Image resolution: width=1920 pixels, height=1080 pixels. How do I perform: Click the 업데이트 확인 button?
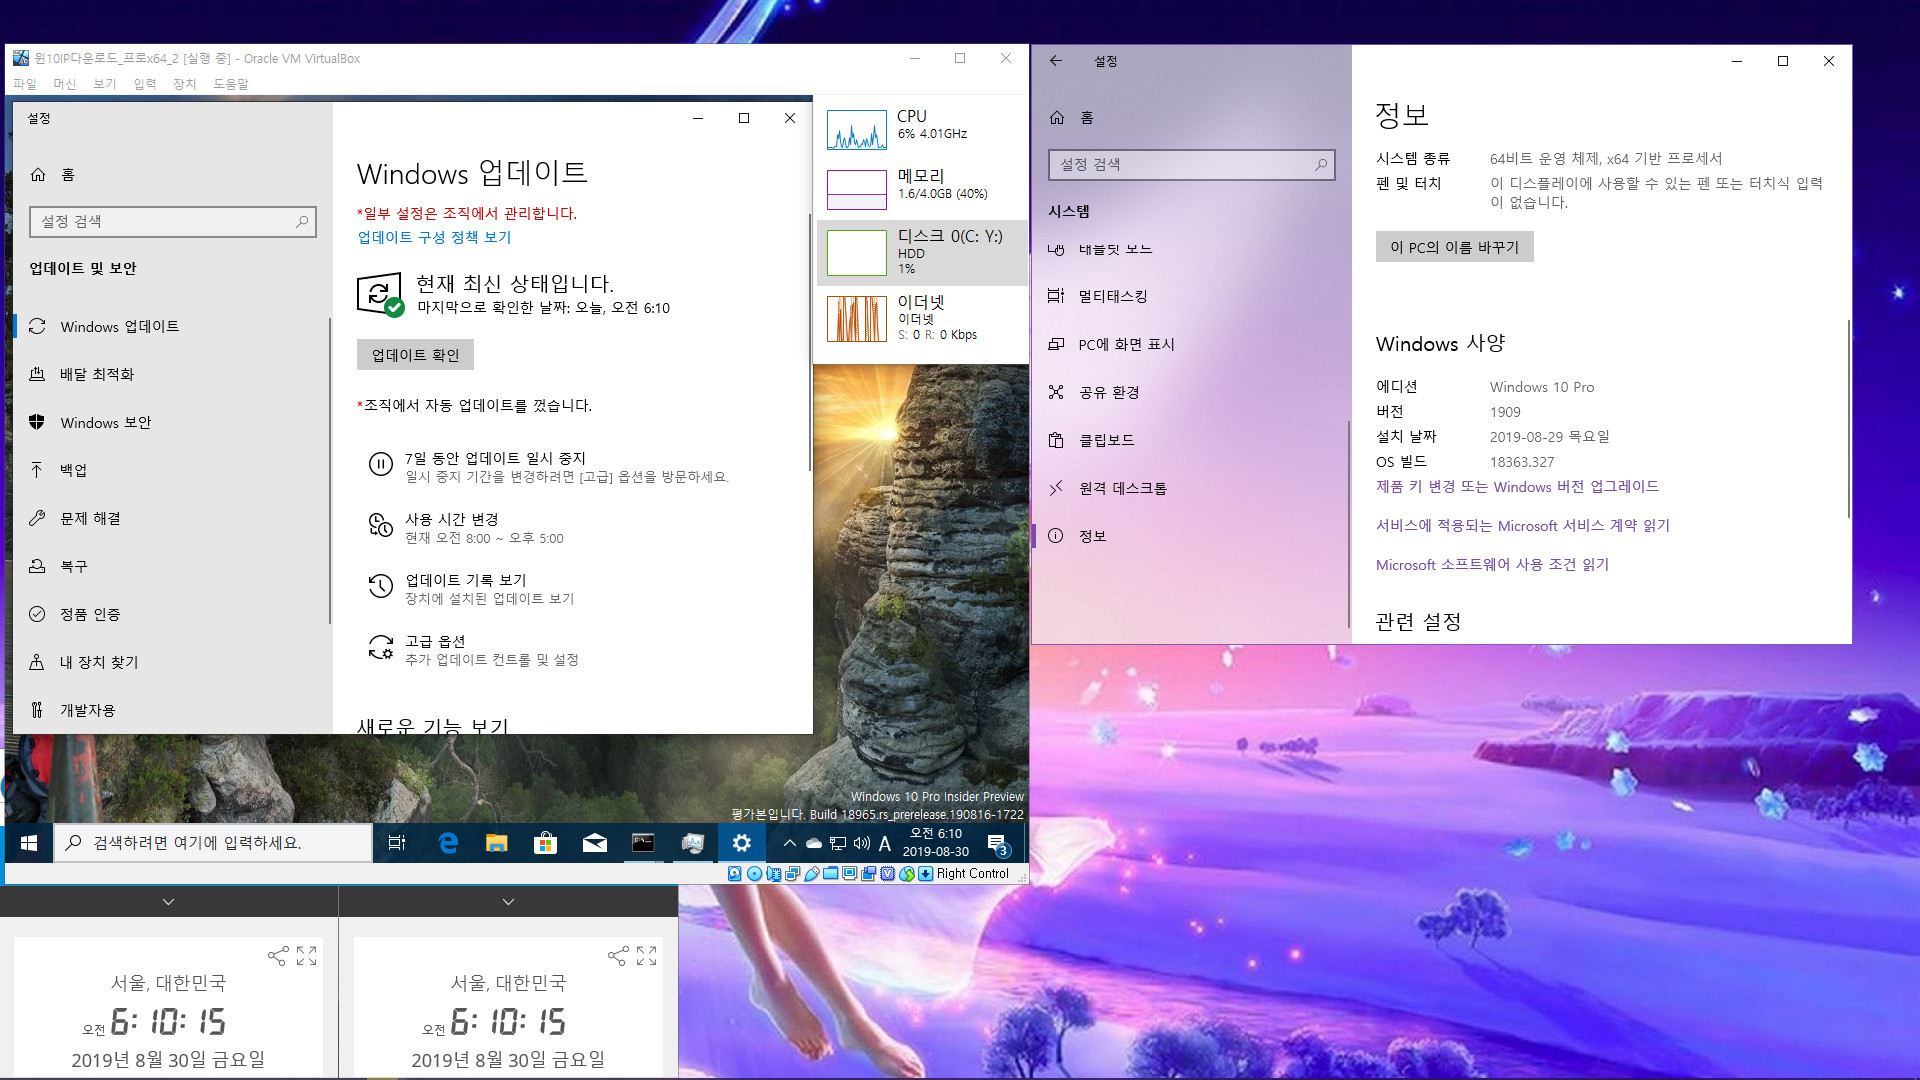(415, 355)
